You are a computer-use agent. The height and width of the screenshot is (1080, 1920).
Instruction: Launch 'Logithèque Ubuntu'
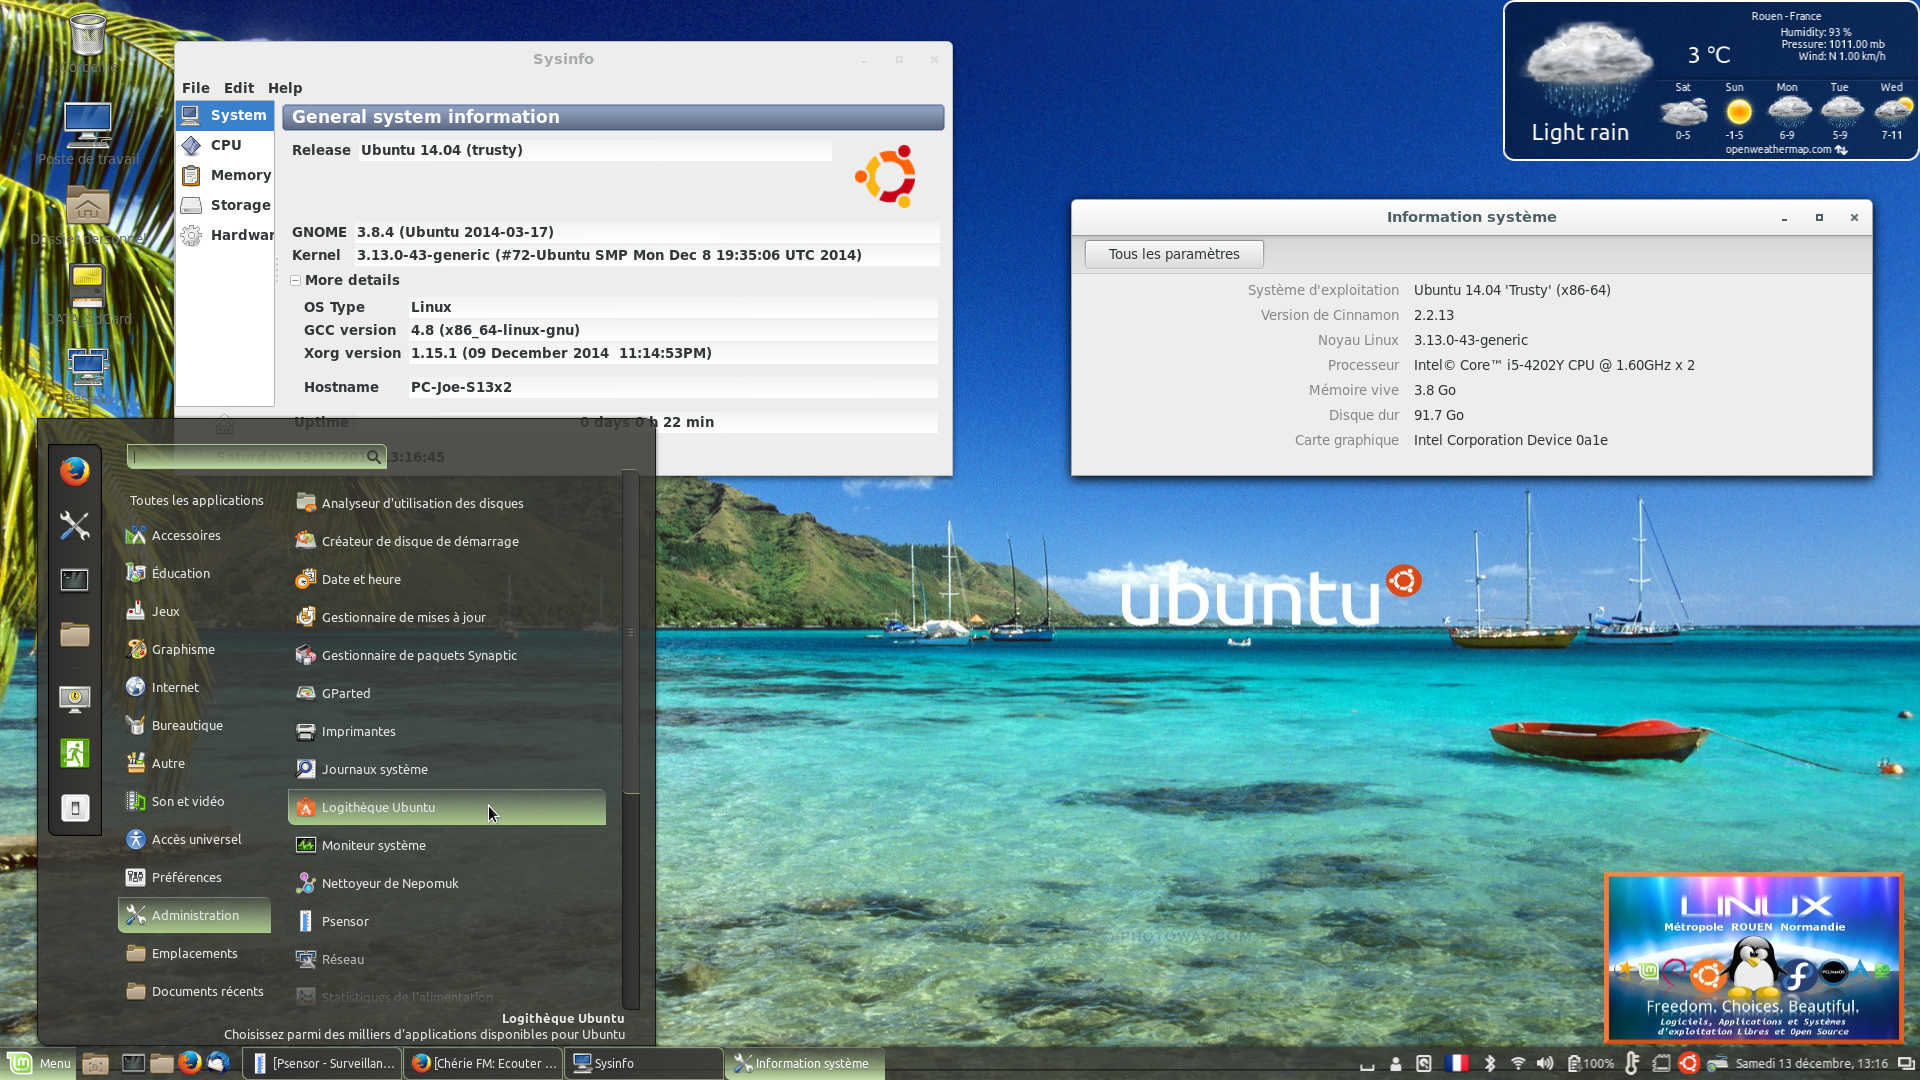(447, 808)
